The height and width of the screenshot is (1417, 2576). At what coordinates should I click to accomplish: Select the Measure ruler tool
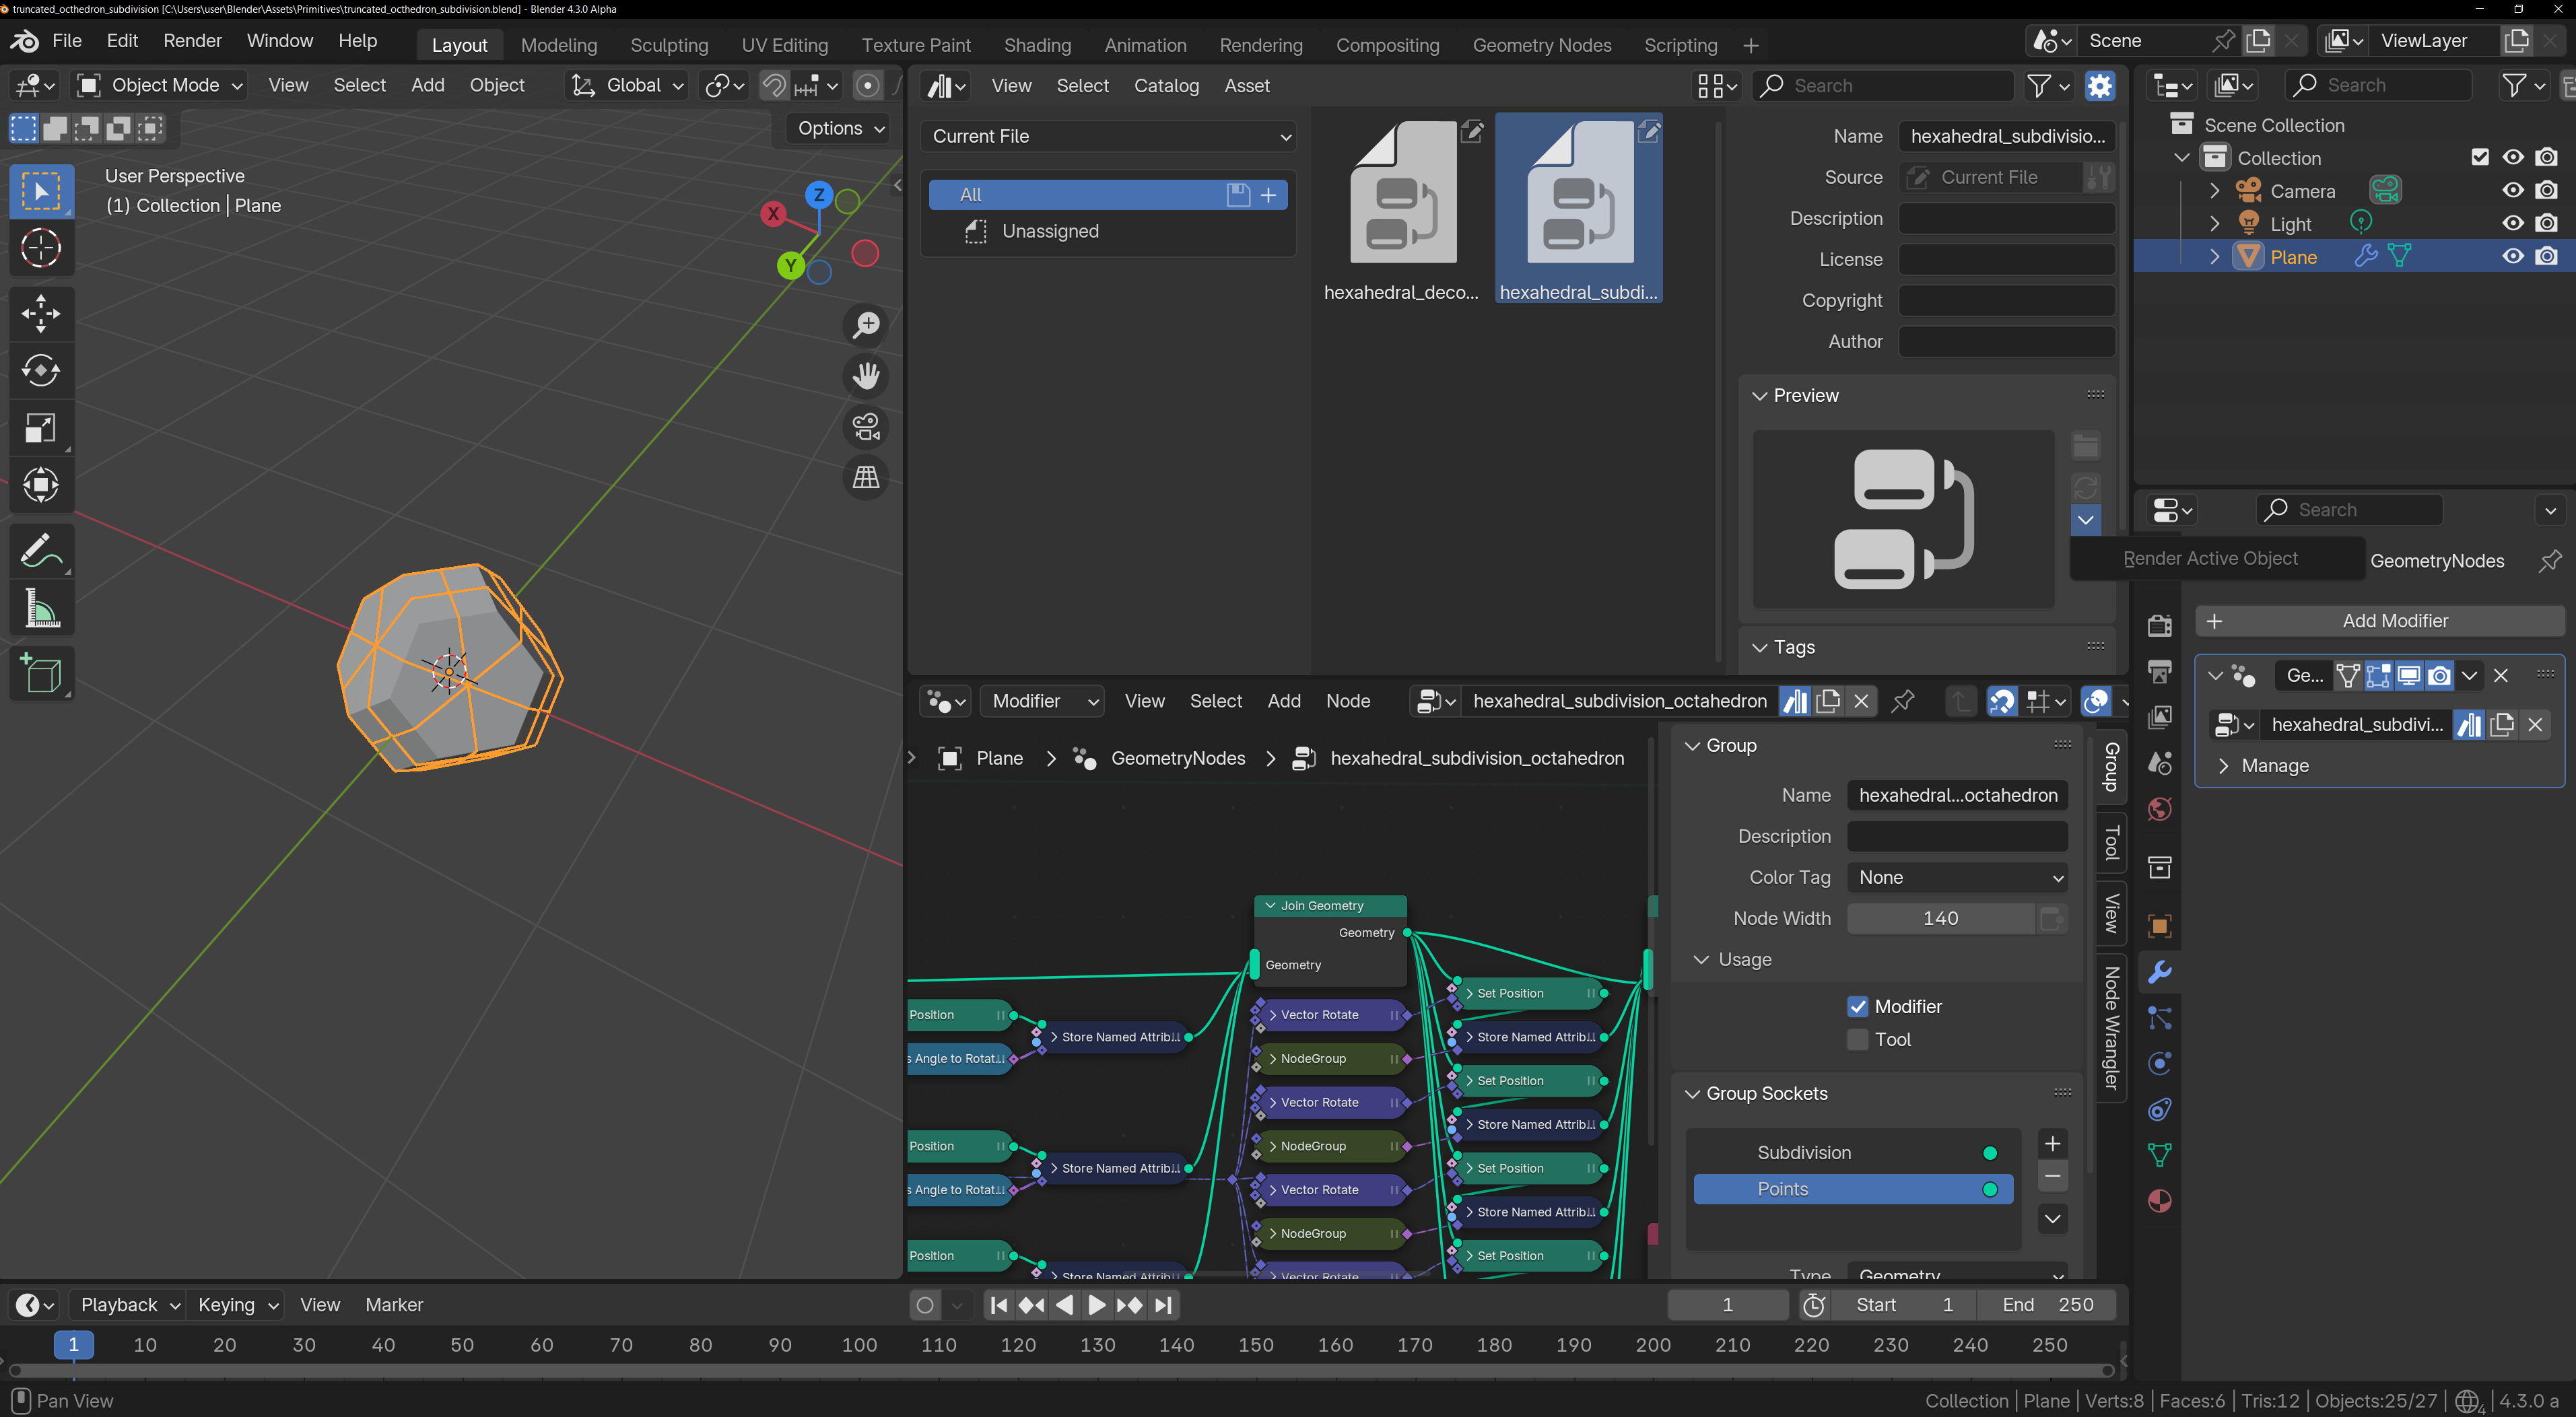(41, 608)
